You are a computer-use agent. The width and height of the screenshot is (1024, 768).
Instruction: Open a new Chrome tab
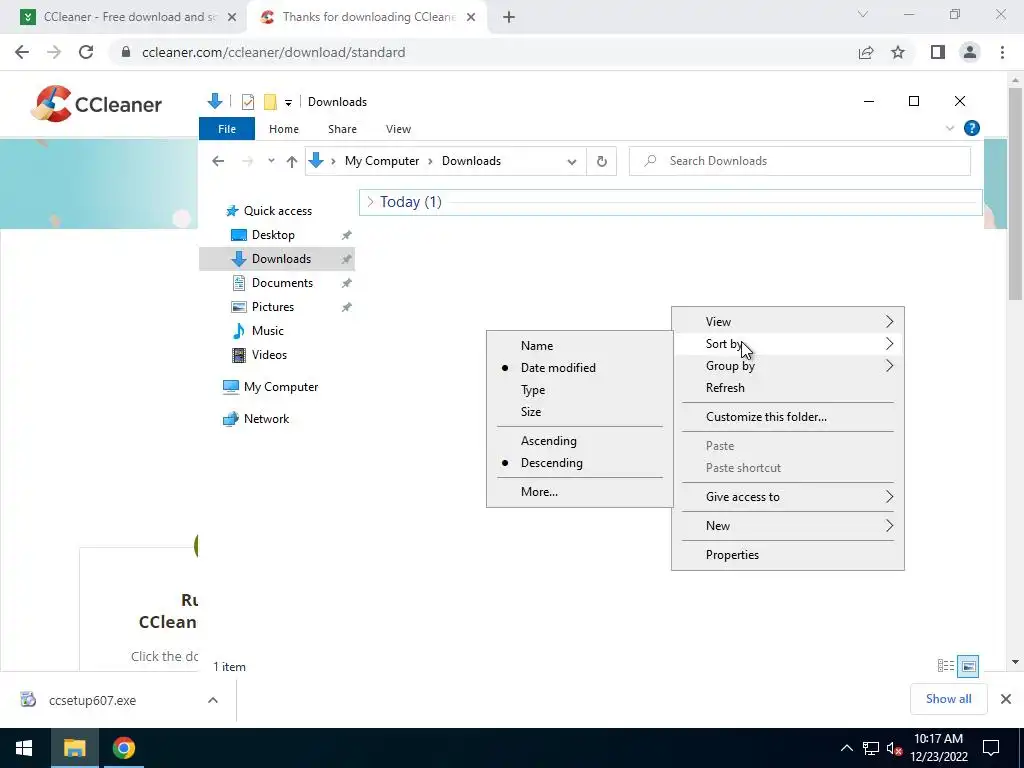pyautogui.click(x=509, y=17)
